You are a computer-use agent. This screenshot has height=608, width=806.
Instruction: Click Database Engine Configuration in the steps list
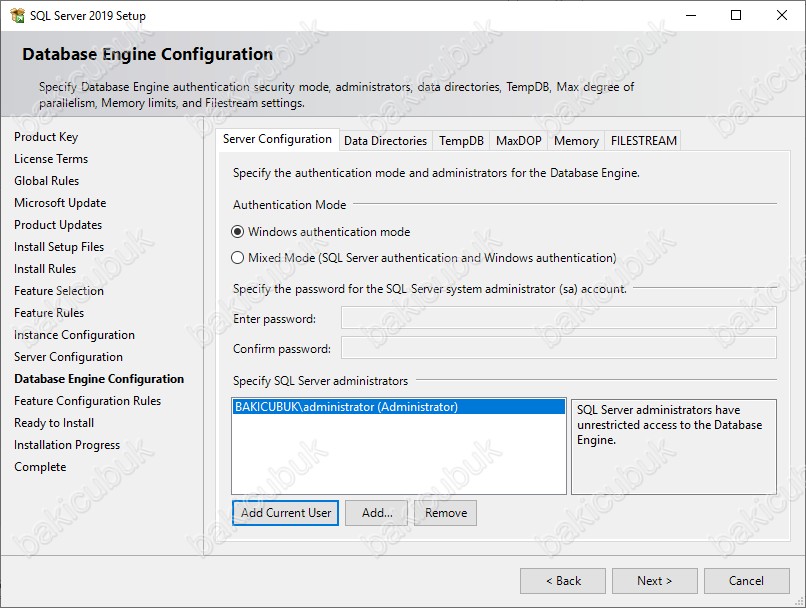click(x=99, y=379)
